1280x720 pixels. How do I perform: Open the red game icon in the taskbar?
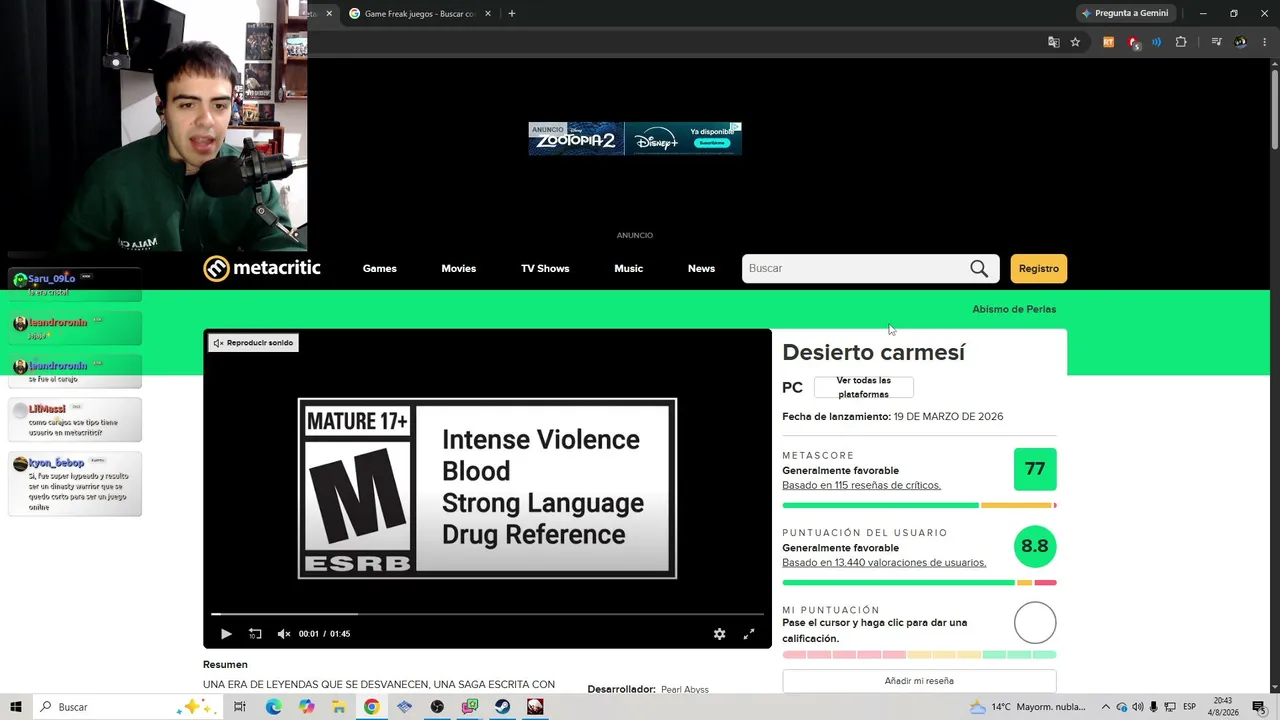tap(535, 707)
